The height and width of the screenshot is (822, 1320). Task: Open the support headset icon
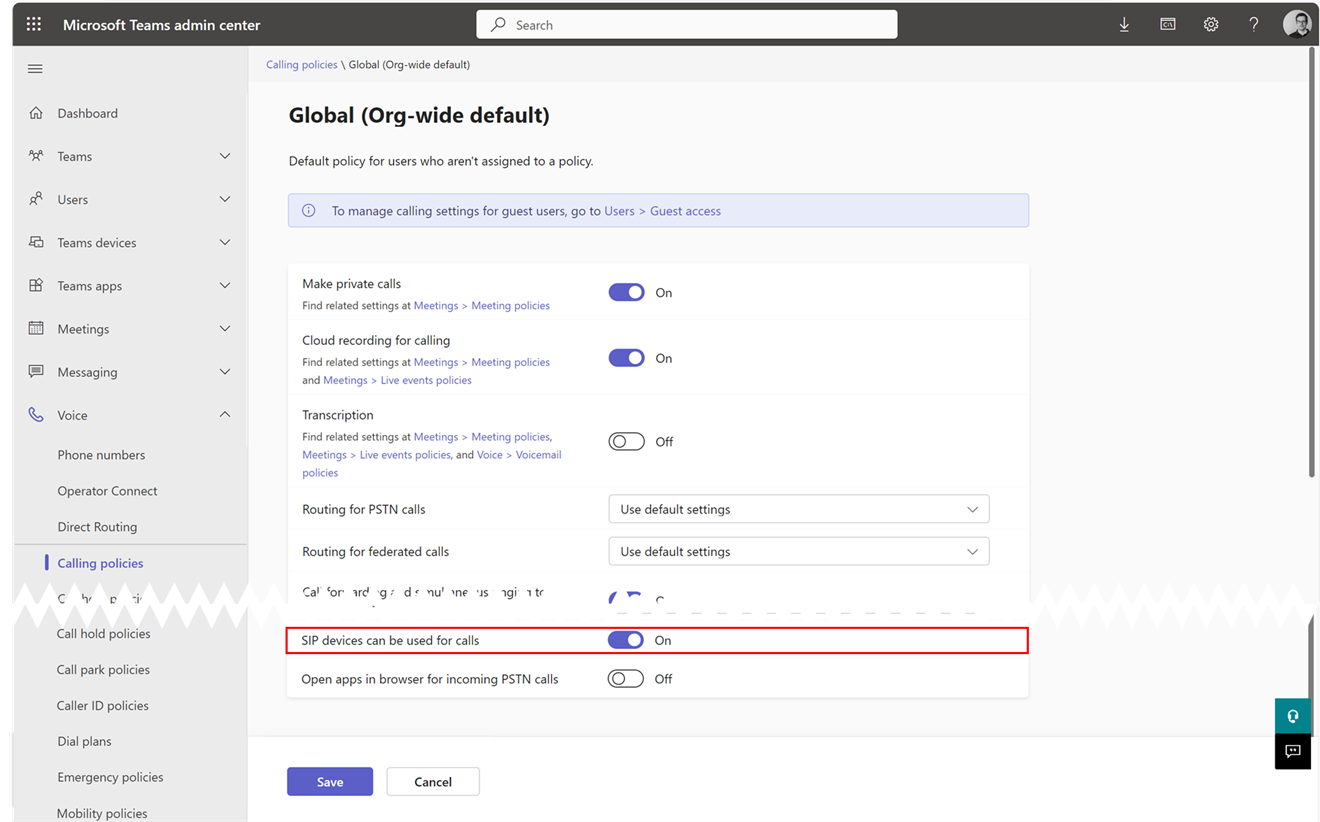click(x=1292, y=715)
